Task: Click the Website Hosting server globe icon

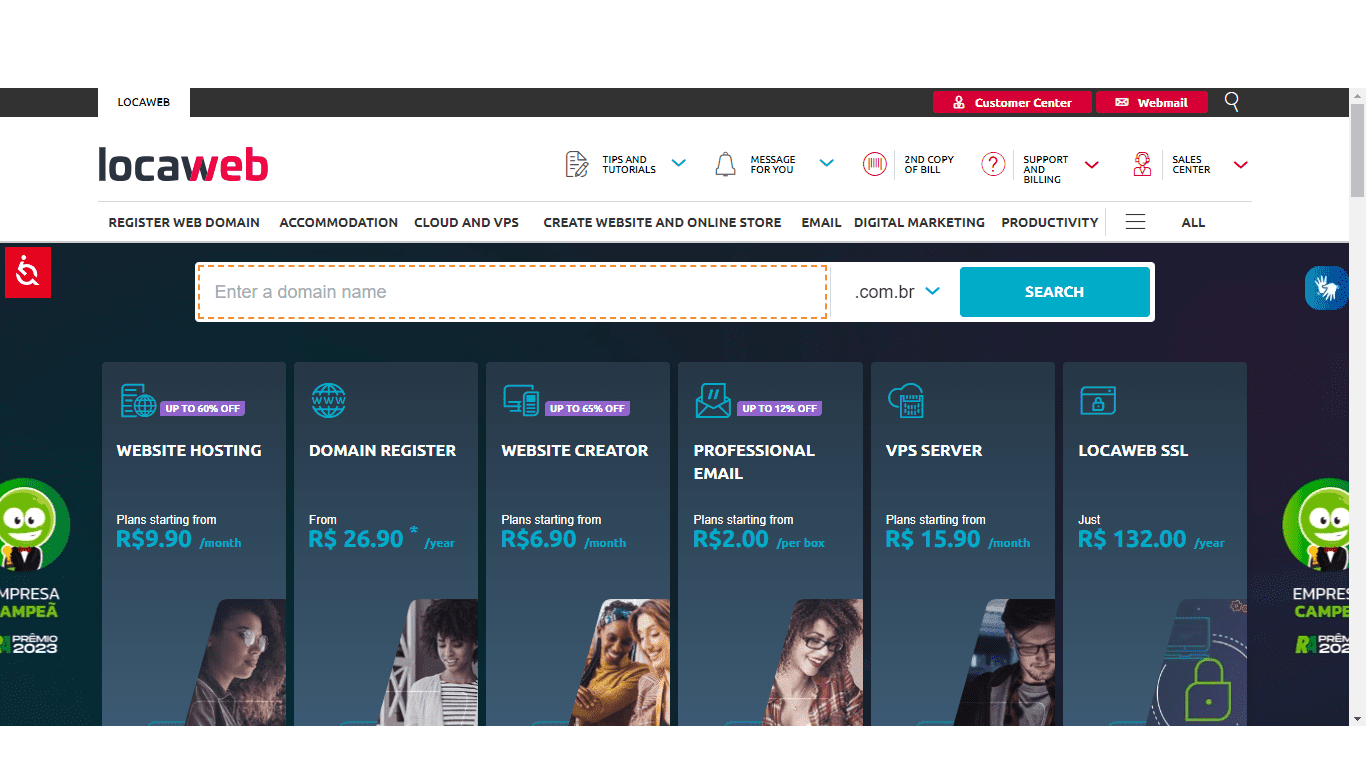Action: point(138,400)
